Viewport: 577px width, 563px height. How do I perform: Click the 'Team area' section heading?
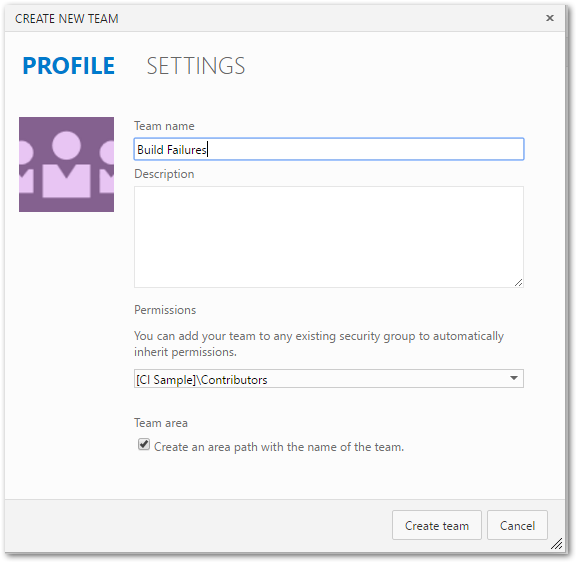[x=161, y=423]
